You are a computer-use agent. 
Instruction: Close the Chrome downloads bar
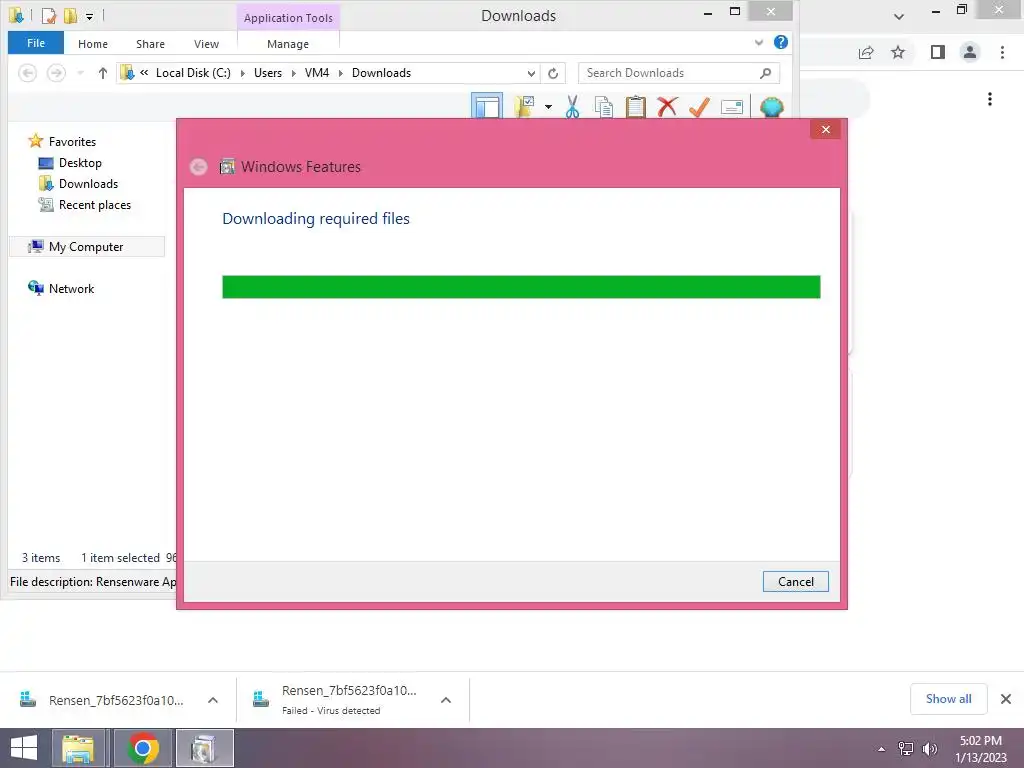(1006, 699)
